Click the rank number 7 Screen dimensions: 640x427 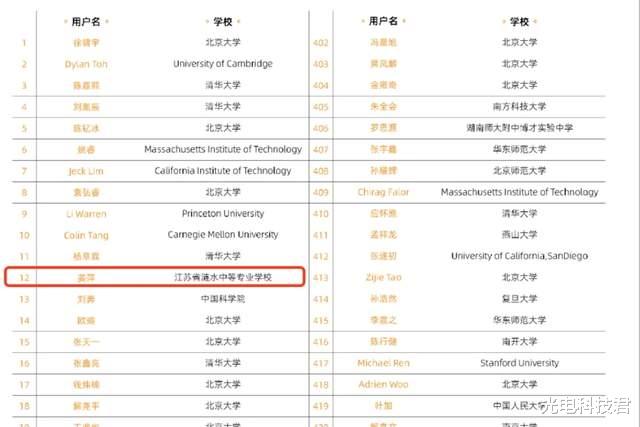pos(24,171)
